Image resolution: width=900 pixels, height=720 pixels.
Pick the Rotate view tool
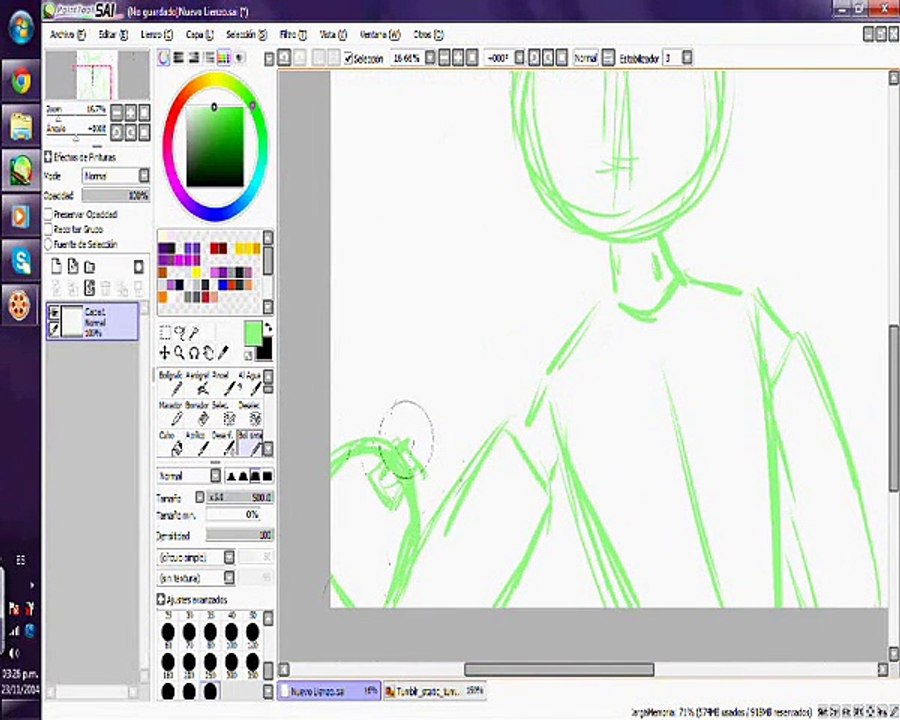(194, 353)
